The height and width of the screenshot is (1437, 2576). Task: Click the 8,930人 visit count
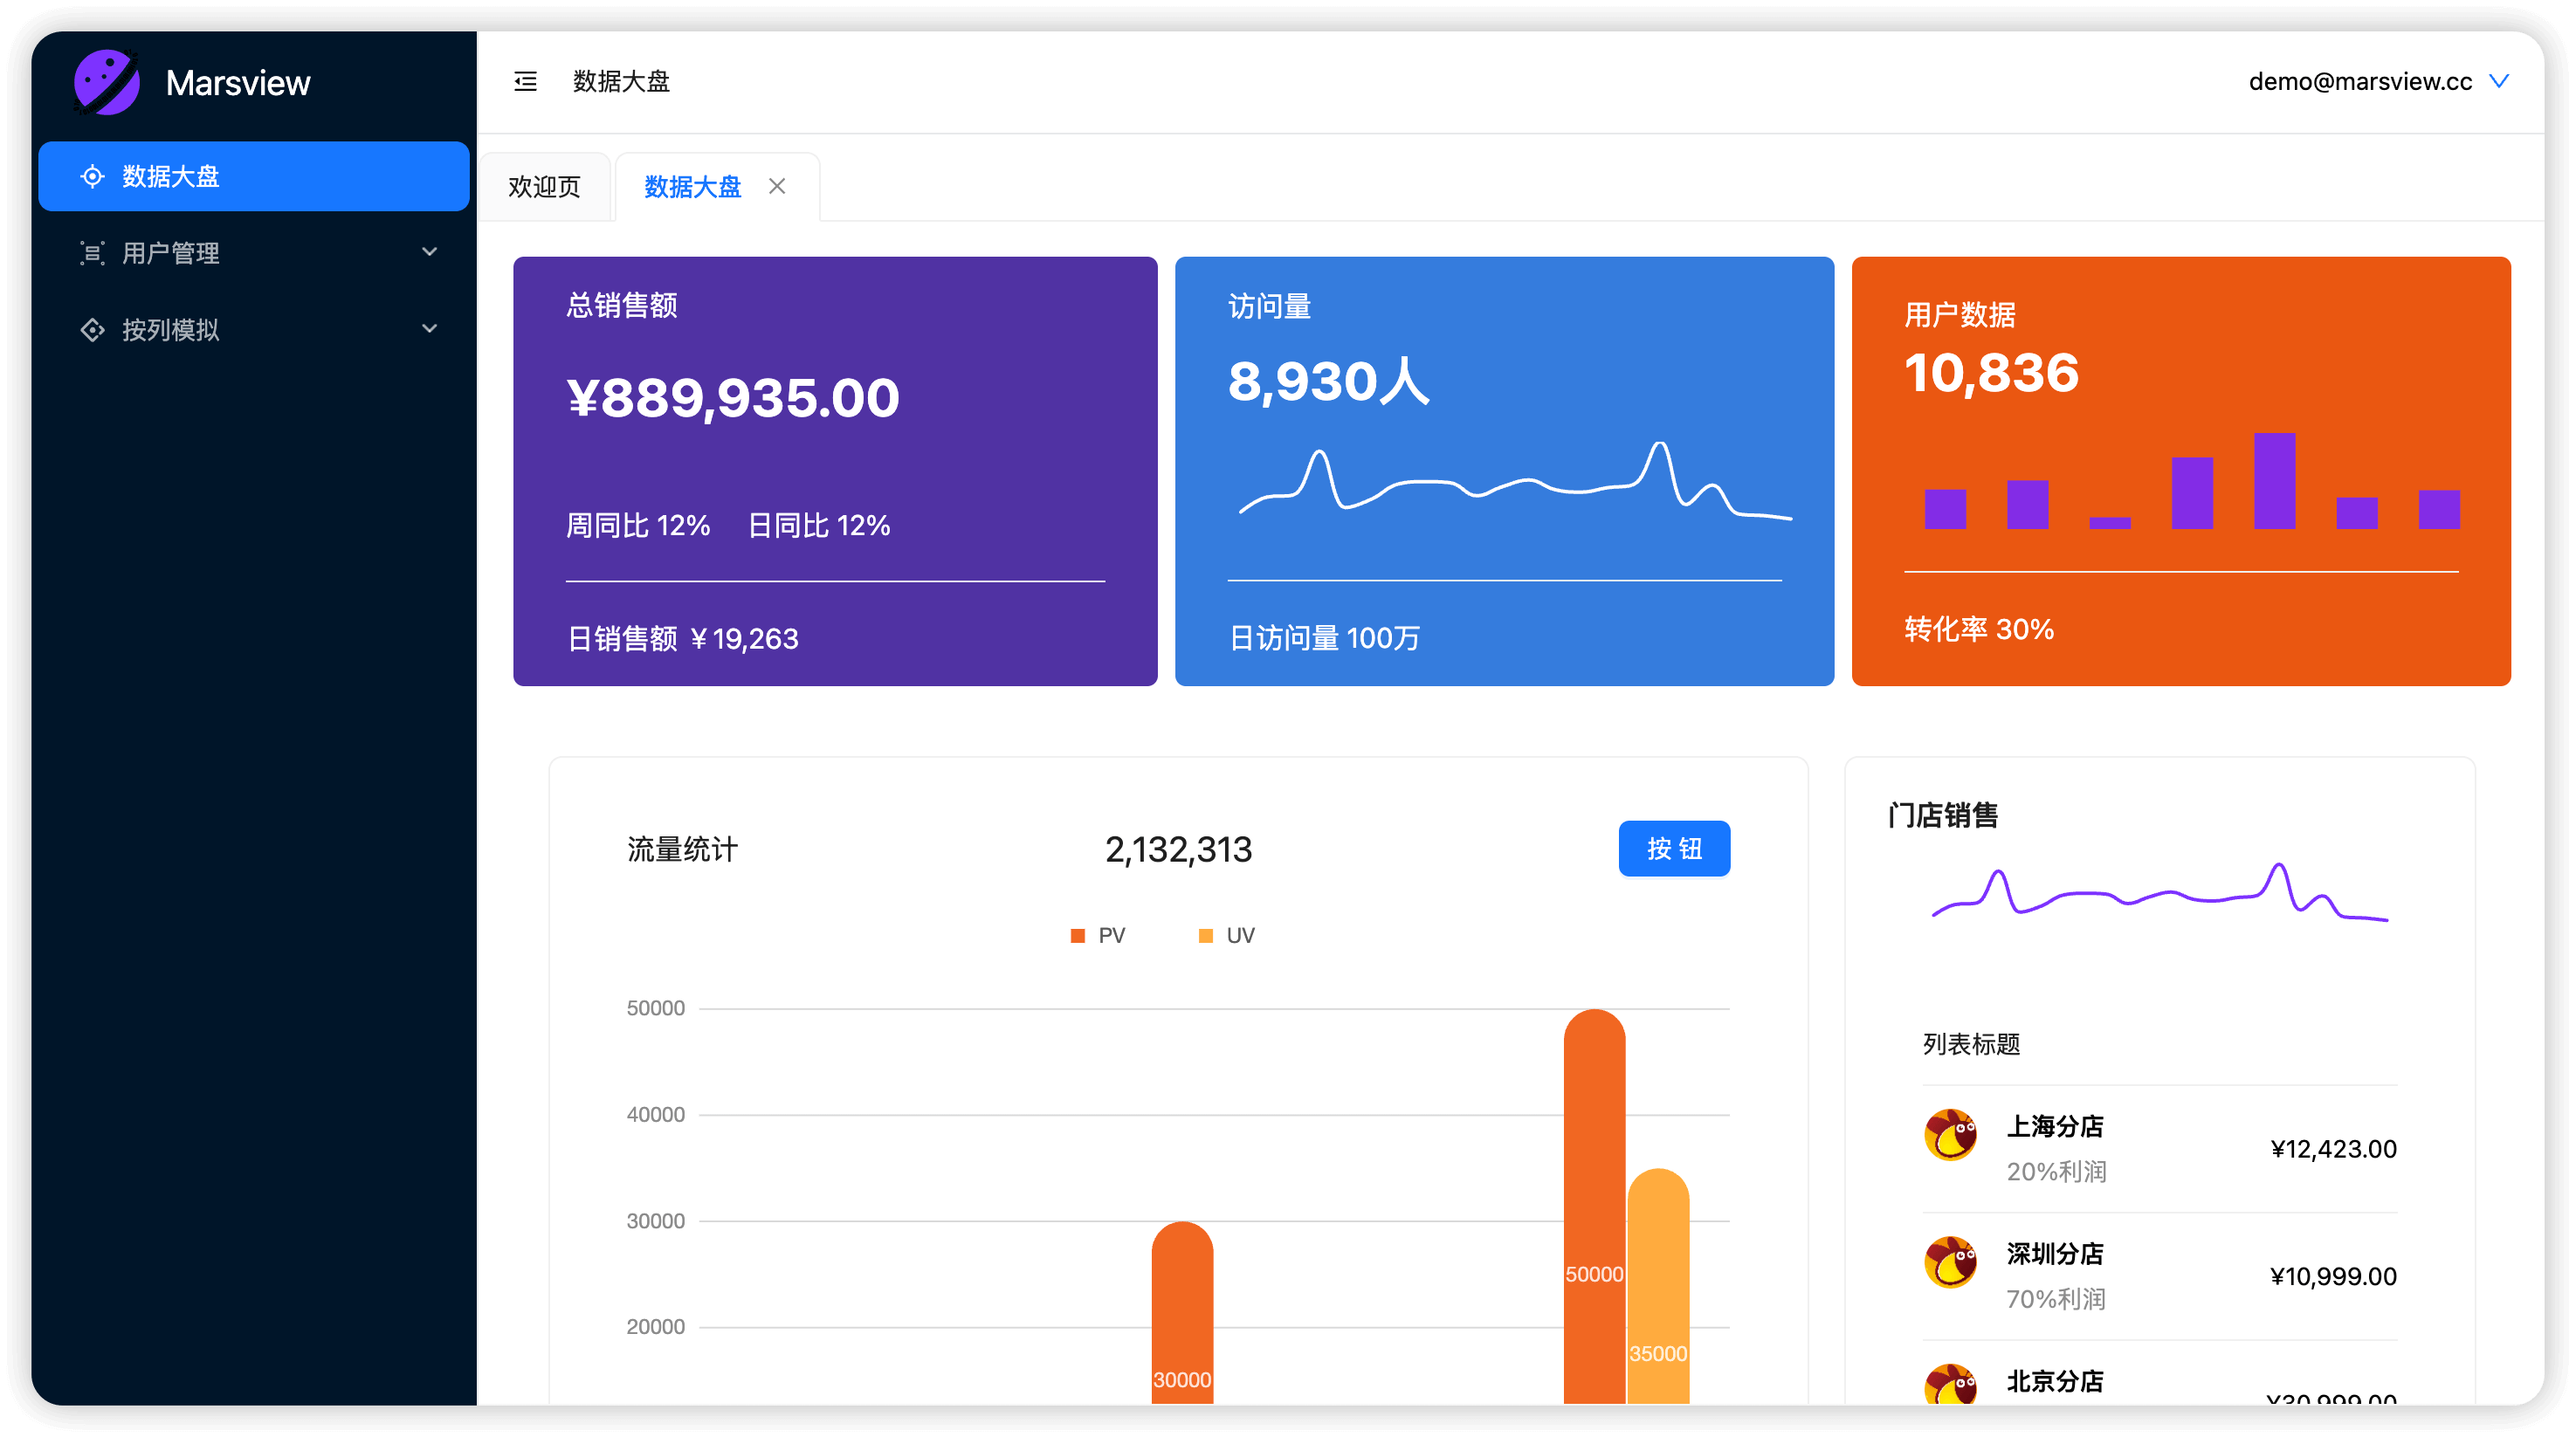(1329, 381)
